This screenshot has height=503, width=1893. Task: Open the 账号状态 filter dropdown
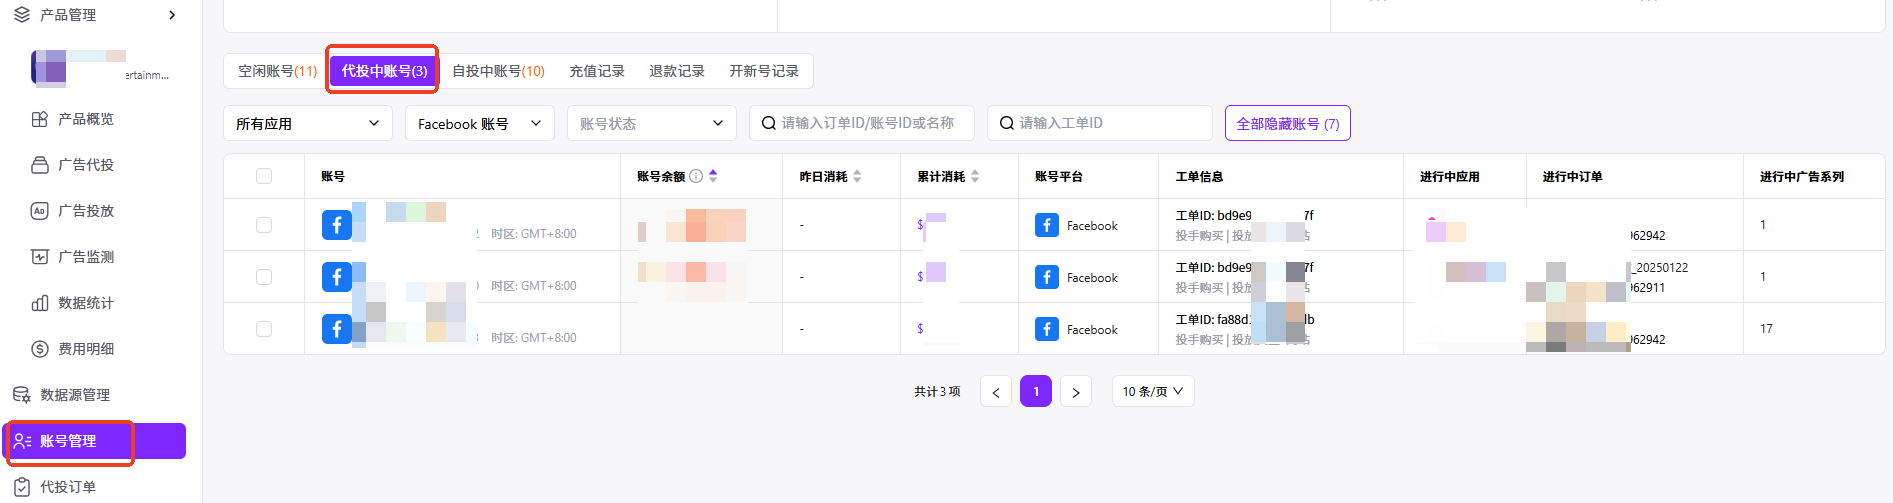651,123
